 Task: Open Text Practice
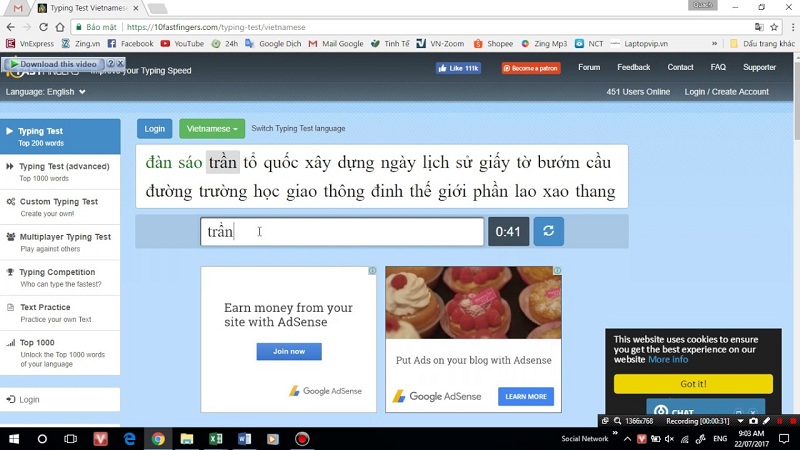60,313
